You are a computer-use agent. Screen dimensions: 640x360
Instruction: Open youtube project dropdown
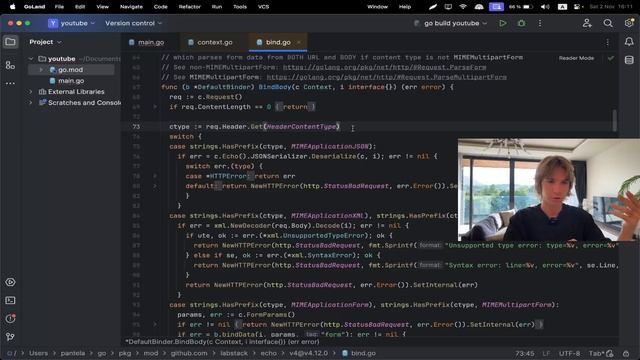(72, 24)
